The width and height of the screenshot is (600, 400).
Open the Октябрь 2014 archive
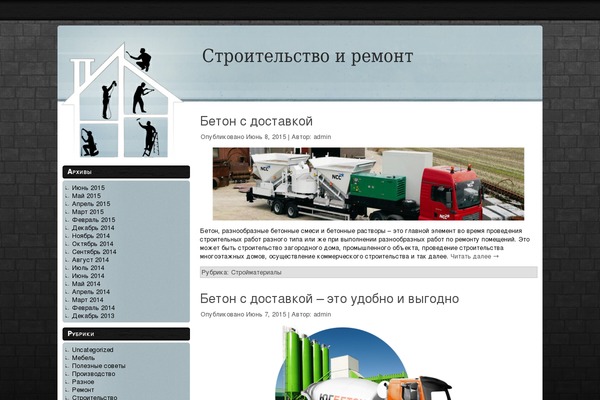pos(93,244)
